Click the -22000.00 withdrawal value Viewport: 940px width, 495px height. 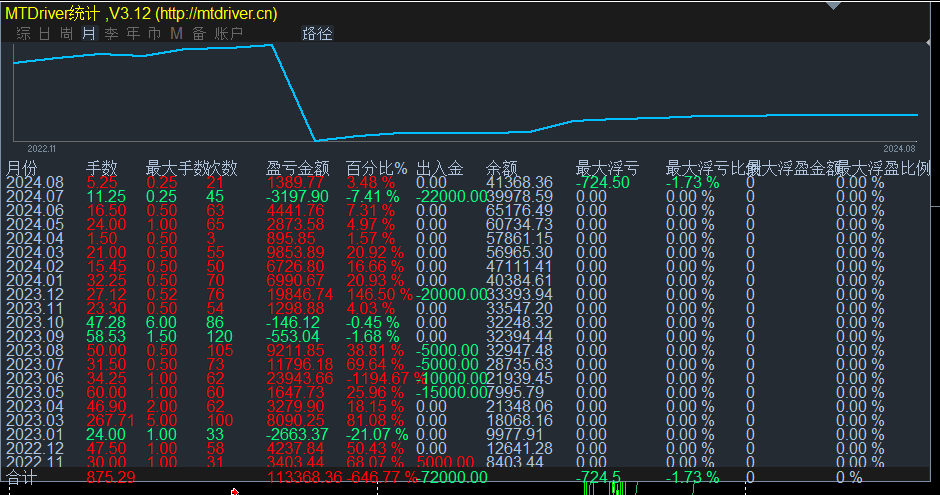(452, 197)
